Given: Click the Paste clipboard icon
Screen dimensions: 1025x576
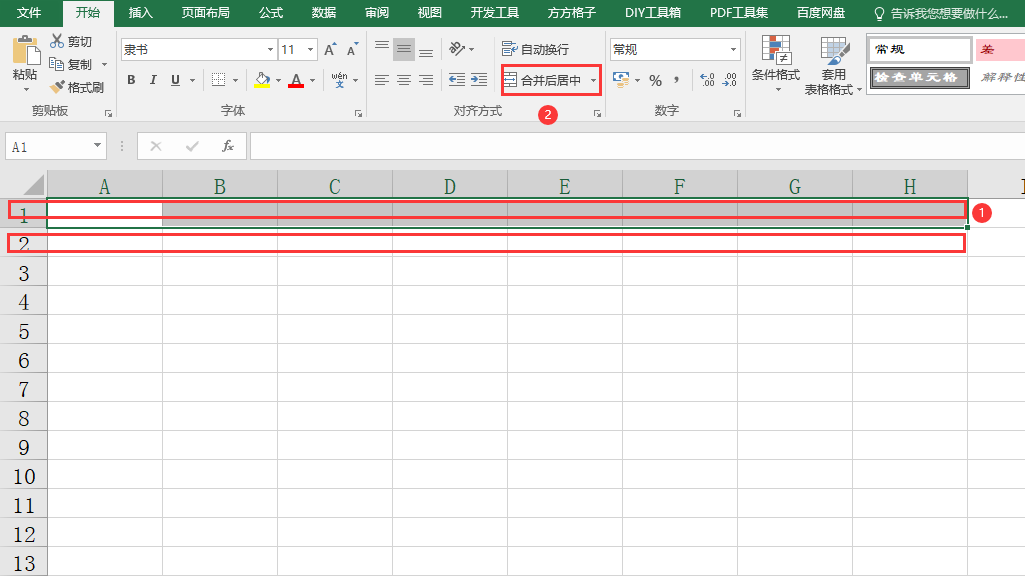Looking at the screenshot, I should point(25,50).
